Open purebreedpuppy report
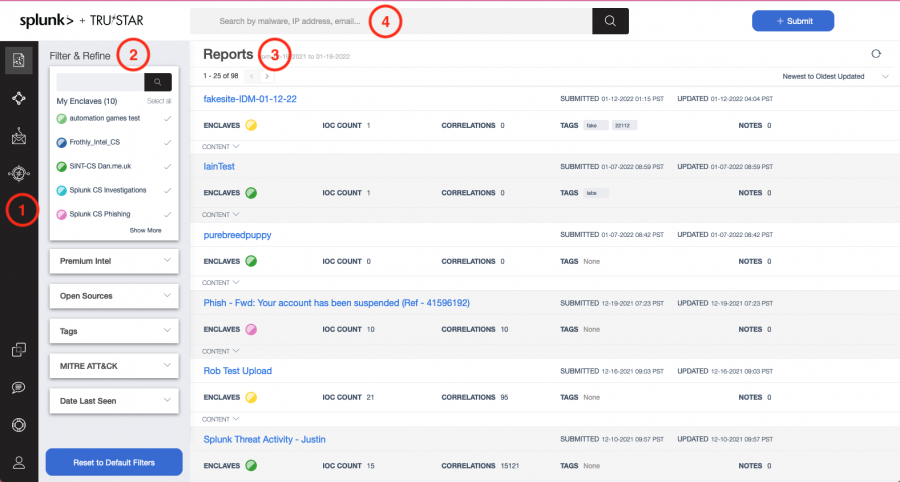Viewport: 900px width, 482px height. (x=237, y=235)
